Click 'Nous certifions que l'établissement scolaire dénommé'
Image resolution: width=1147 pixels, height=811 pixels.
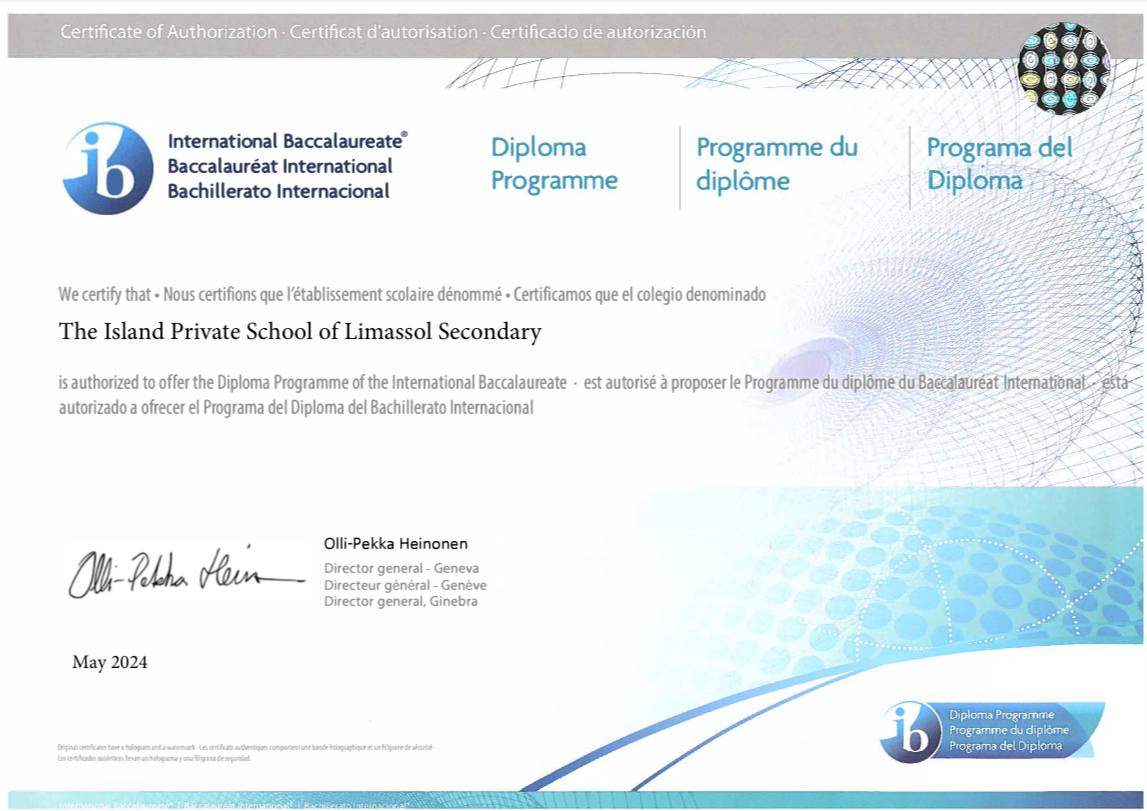point(333,295)
